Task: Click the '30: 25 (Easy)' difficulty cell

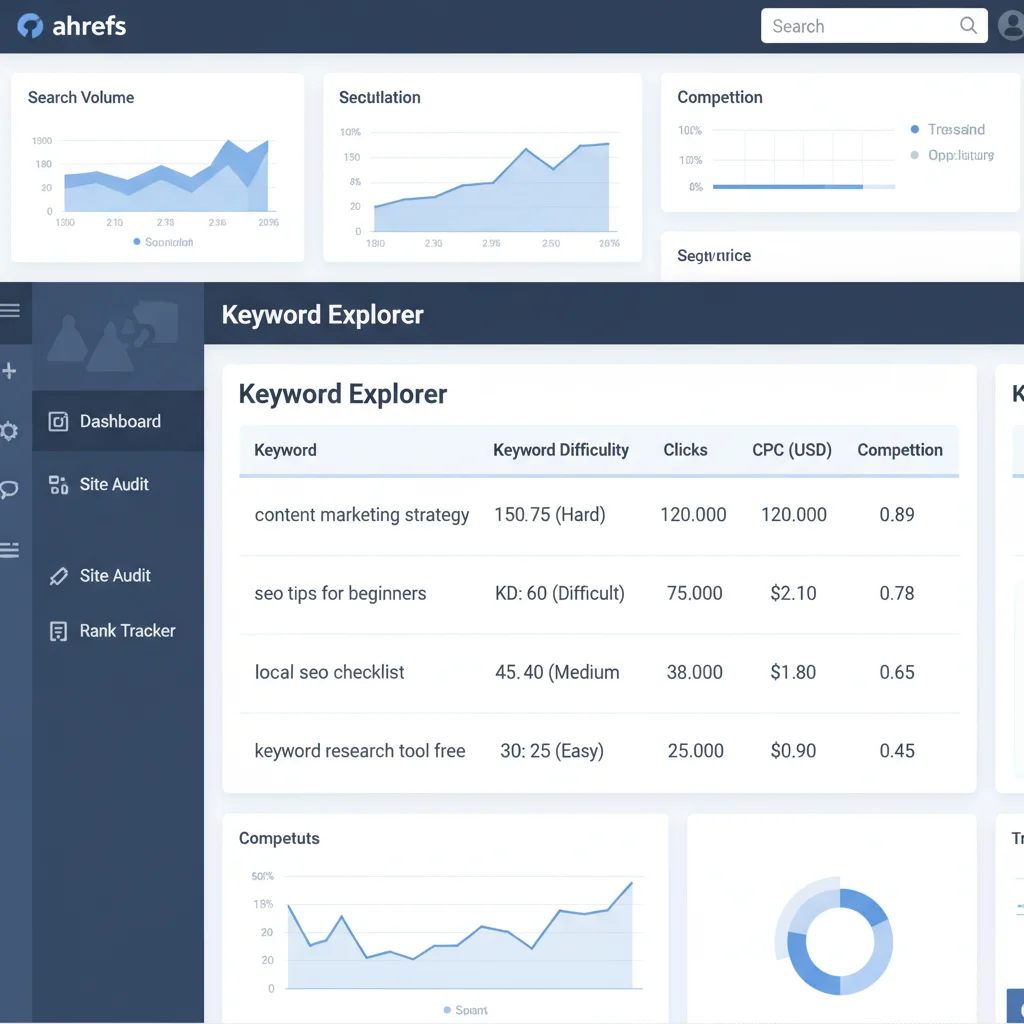Action: (552, 751)
